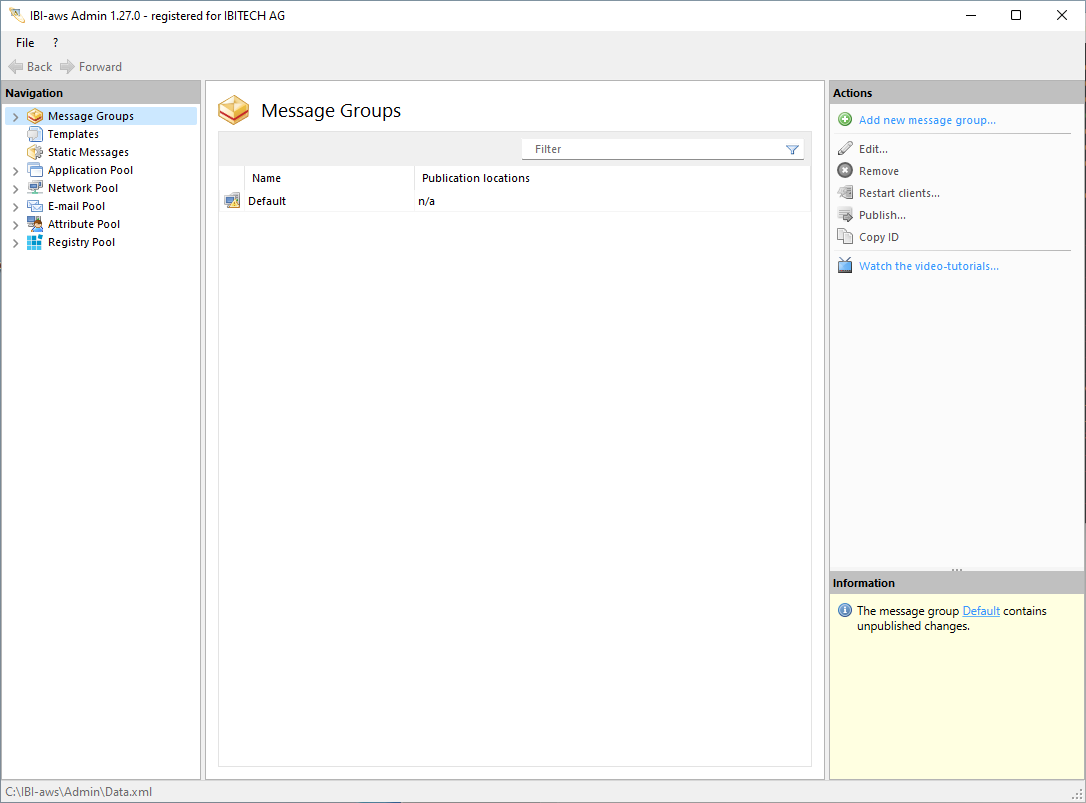This screenshot has width=1086, height=803.
Task: Click the green Add new message group icon
Action: (845, 120)
